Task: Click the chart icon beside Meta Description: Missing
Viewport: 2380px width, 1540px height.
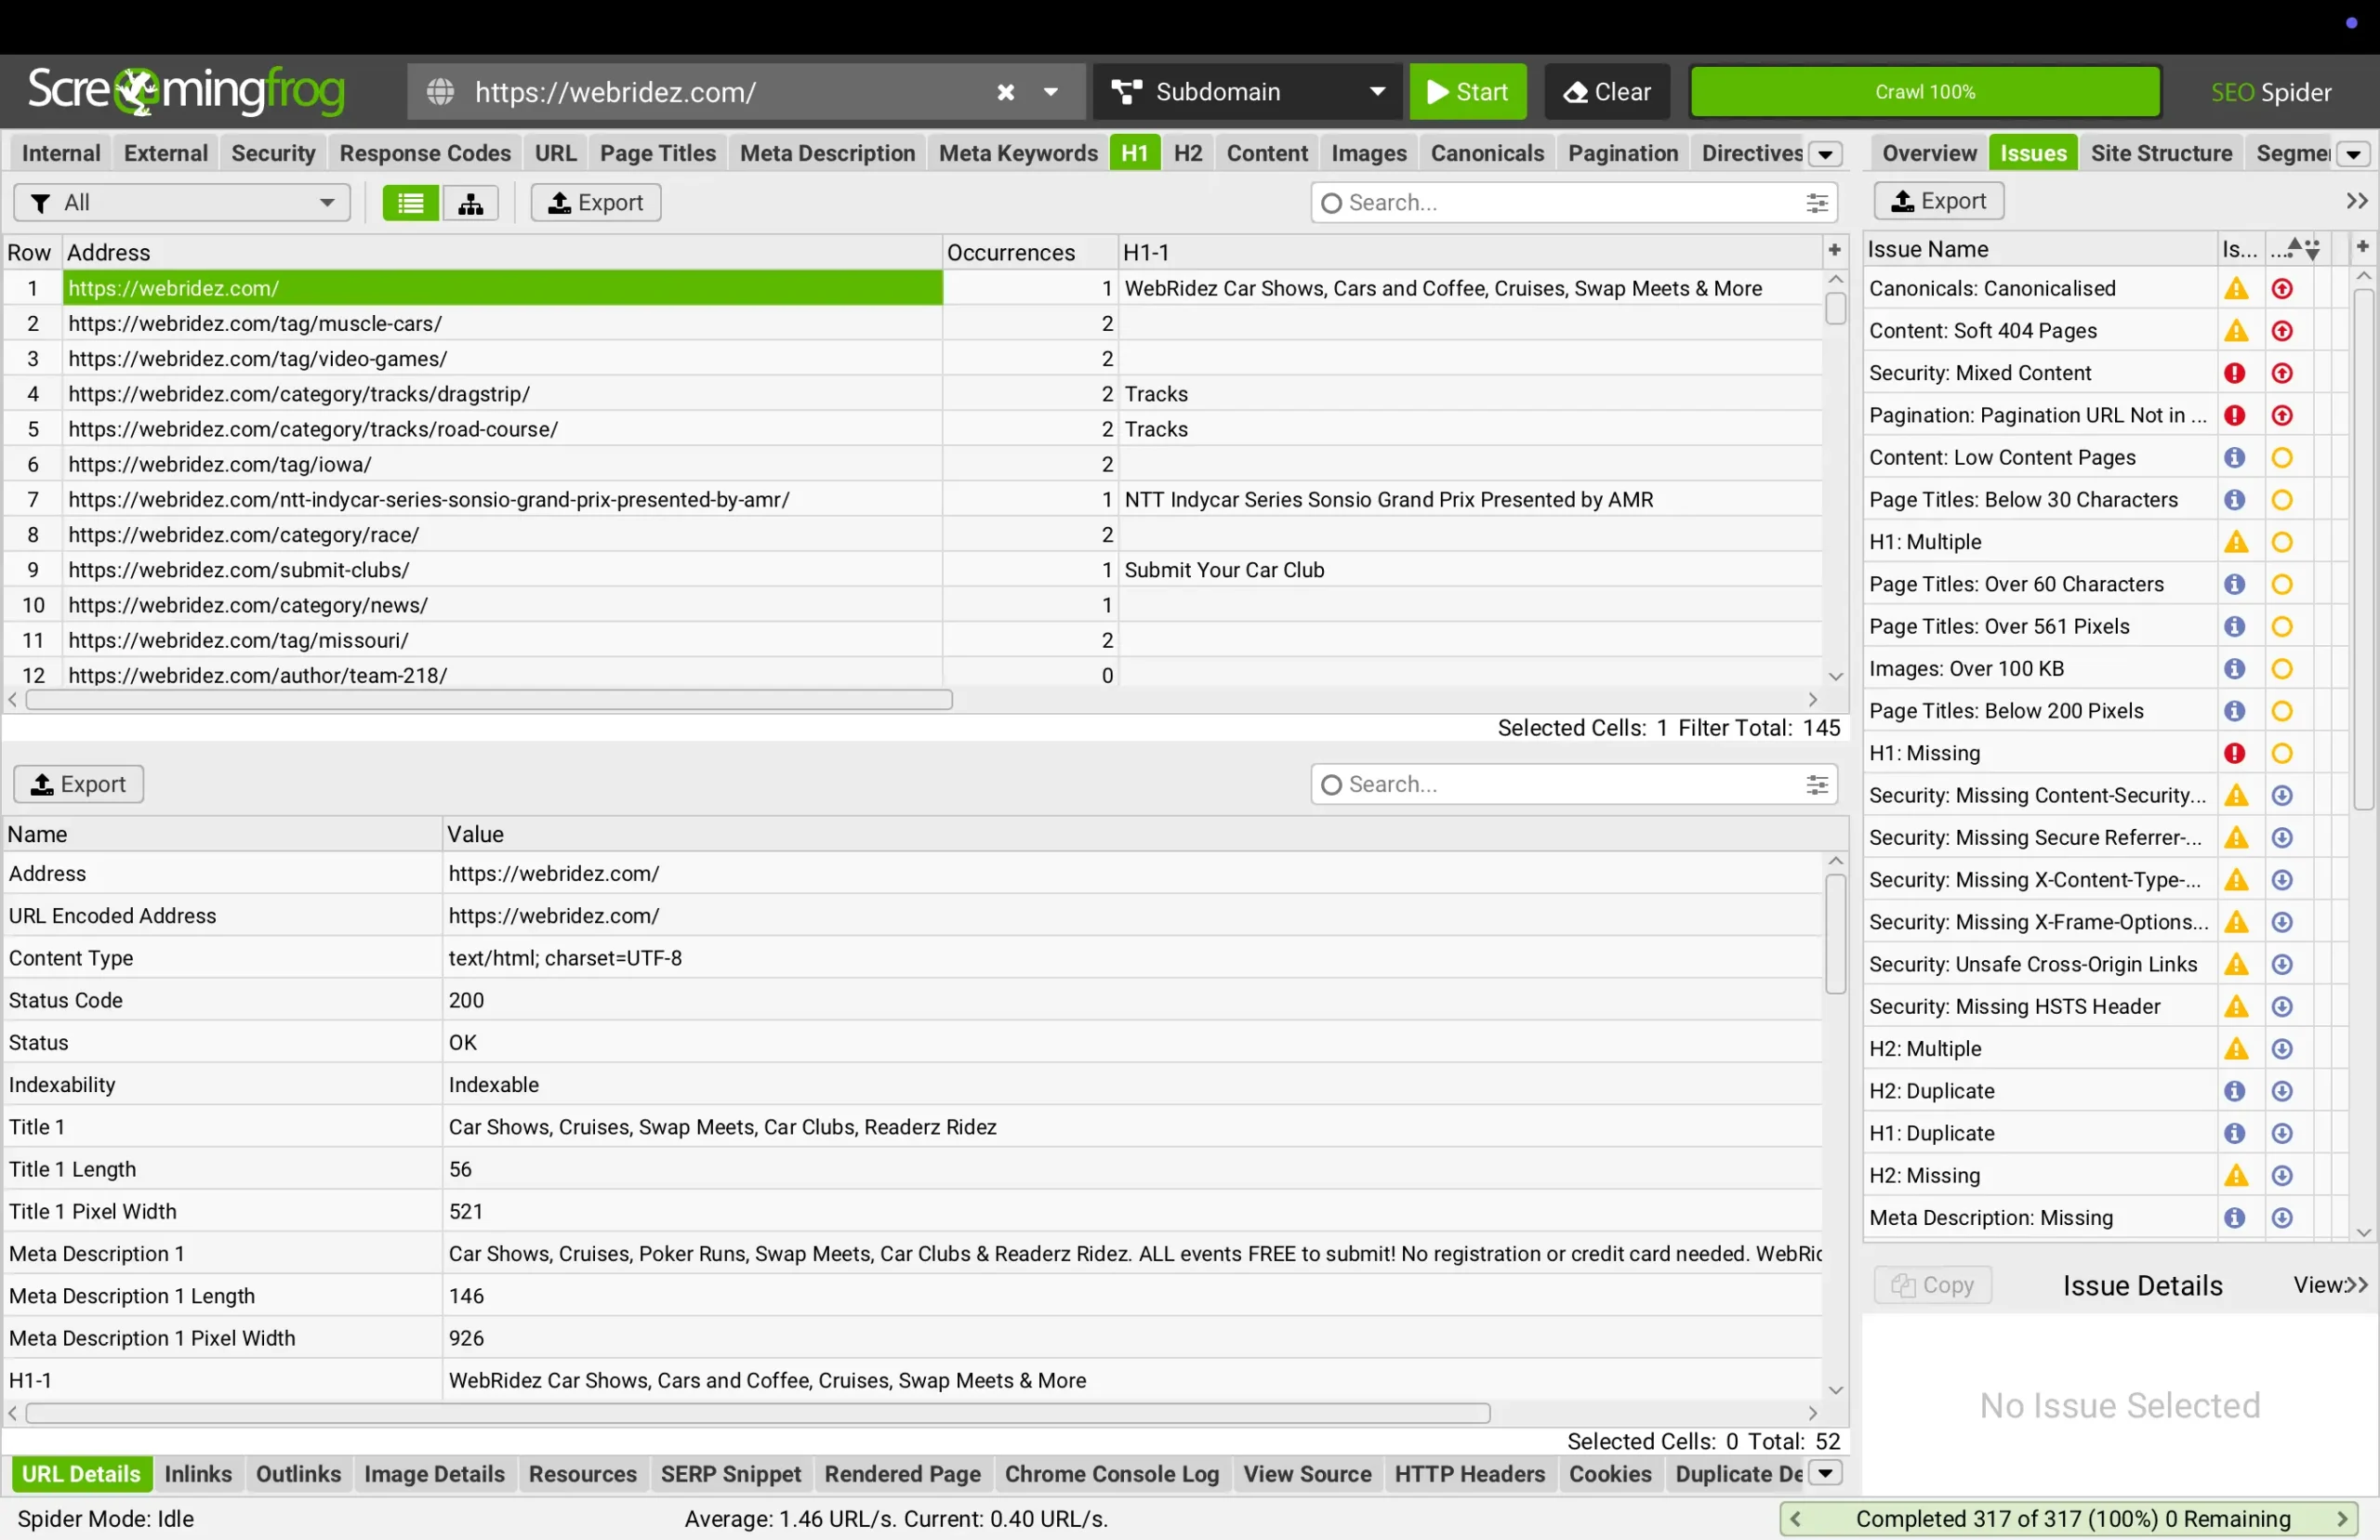Action: point(2281,1217)
